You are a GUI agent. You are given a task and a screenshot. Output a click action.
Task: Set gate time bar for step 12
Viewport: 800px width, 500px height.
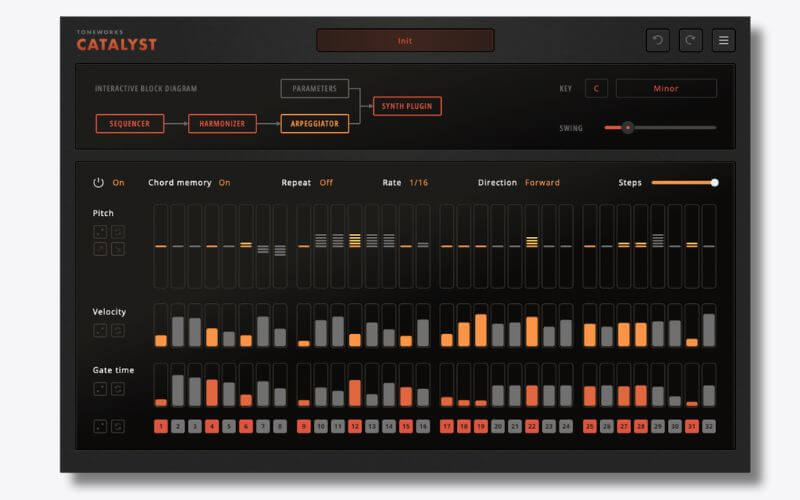click(x=355, y=385)
